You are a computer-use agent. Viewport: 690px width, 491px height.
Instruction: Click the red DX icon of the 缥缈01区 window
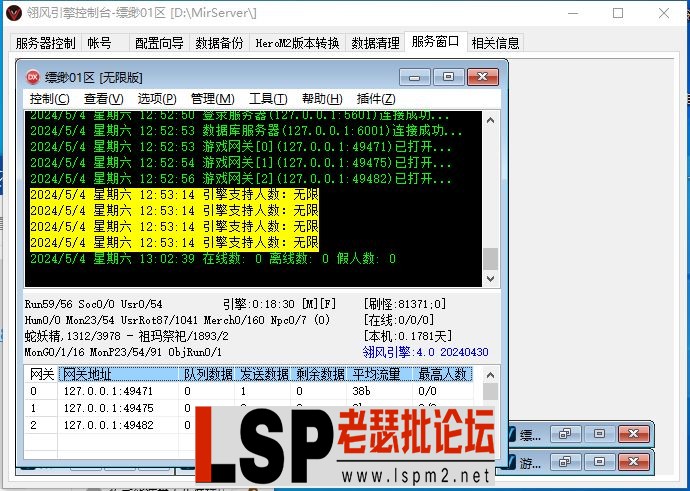33,77
